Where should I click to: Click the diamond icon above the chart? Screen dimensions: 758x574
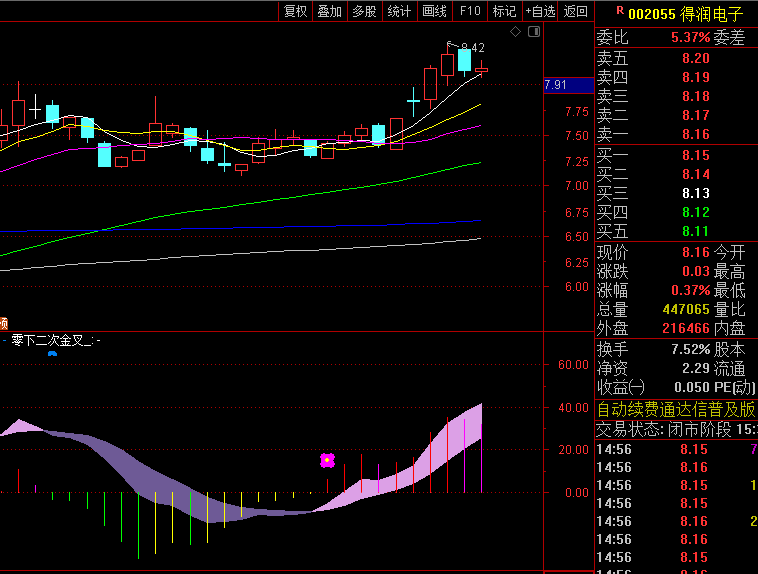(x=516, y=32)
